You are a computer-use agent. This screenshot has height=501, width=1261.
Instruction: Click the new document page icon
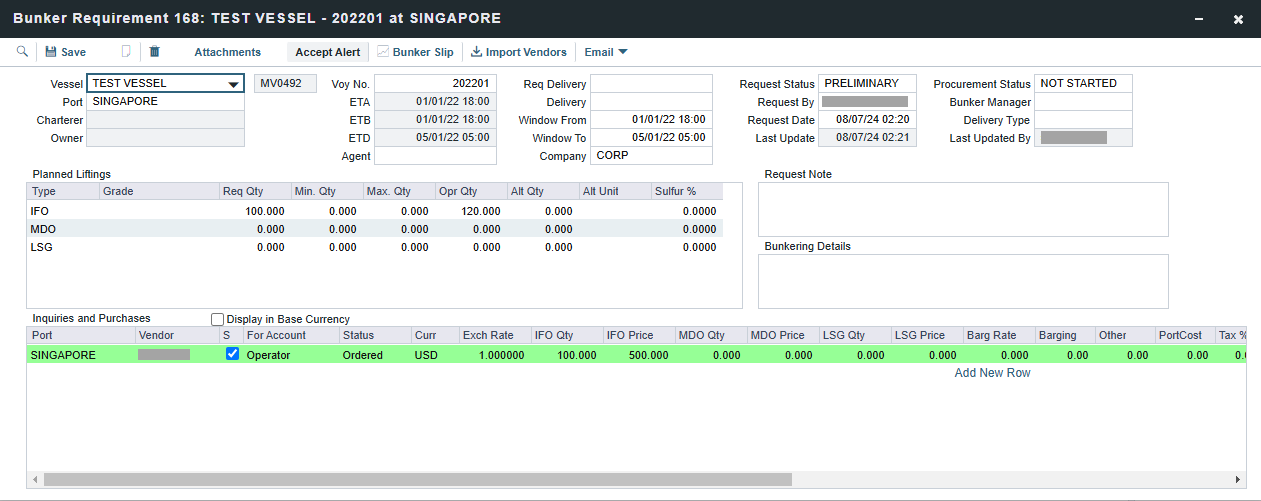point(126,52)
